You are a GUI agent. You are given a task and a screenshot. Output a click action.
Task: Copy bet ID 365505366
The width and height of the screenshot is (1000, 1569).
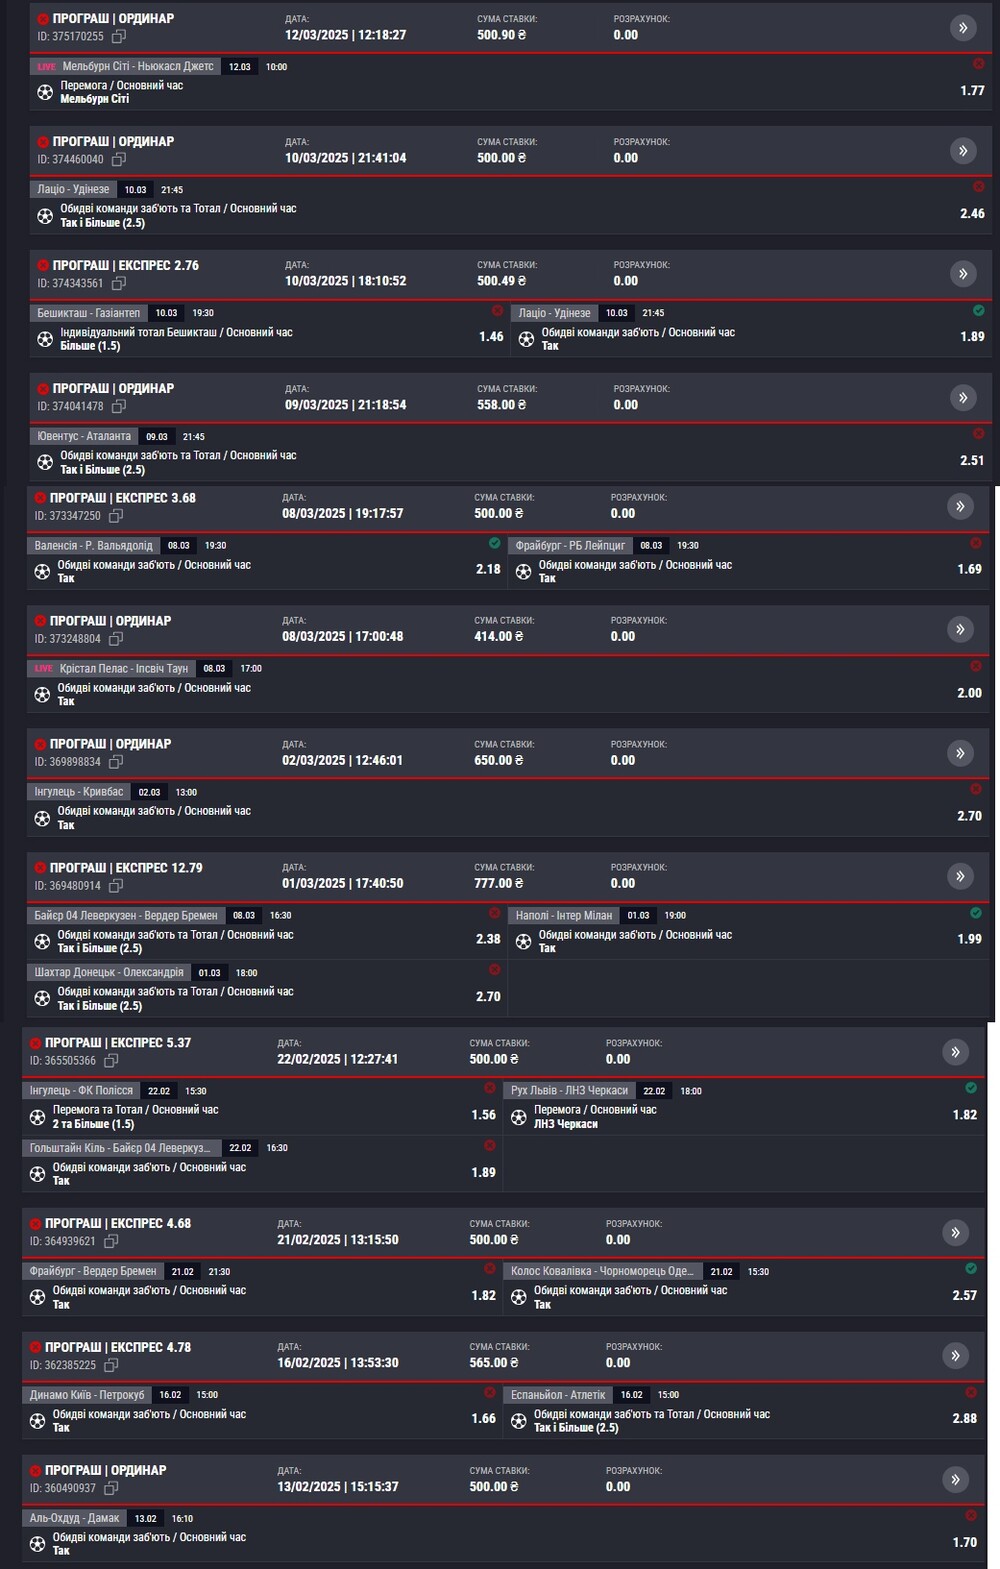(x=111, y=1060)
